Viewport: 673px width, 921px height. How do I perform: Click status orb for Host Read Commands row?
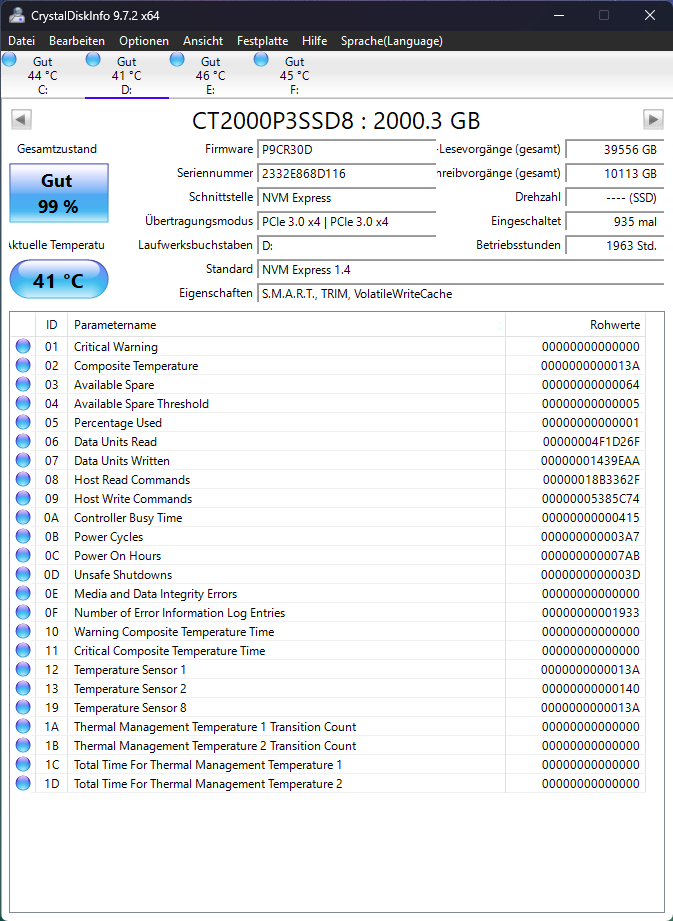point(23,479)
